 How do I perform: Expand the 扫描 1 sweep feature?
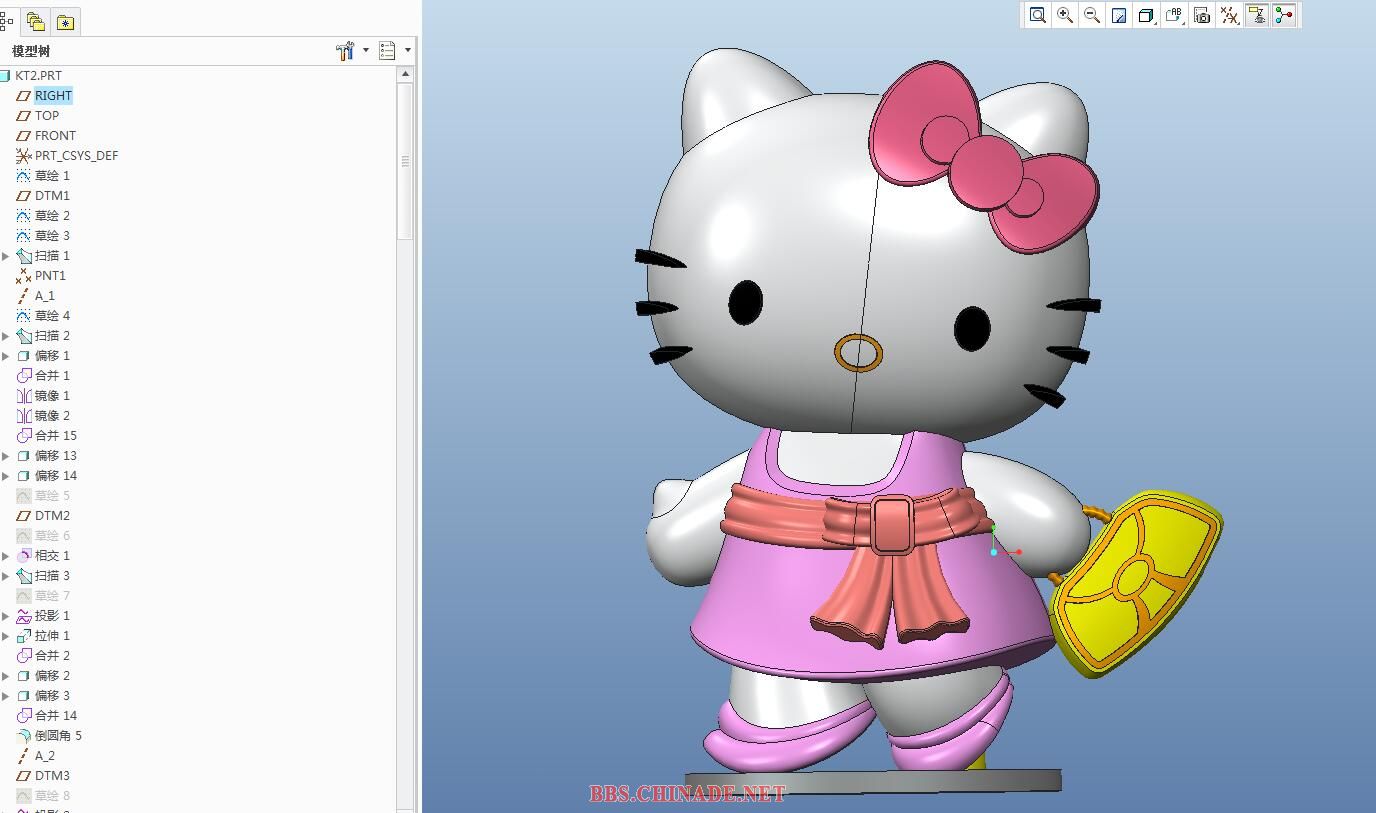click(6, 256)
